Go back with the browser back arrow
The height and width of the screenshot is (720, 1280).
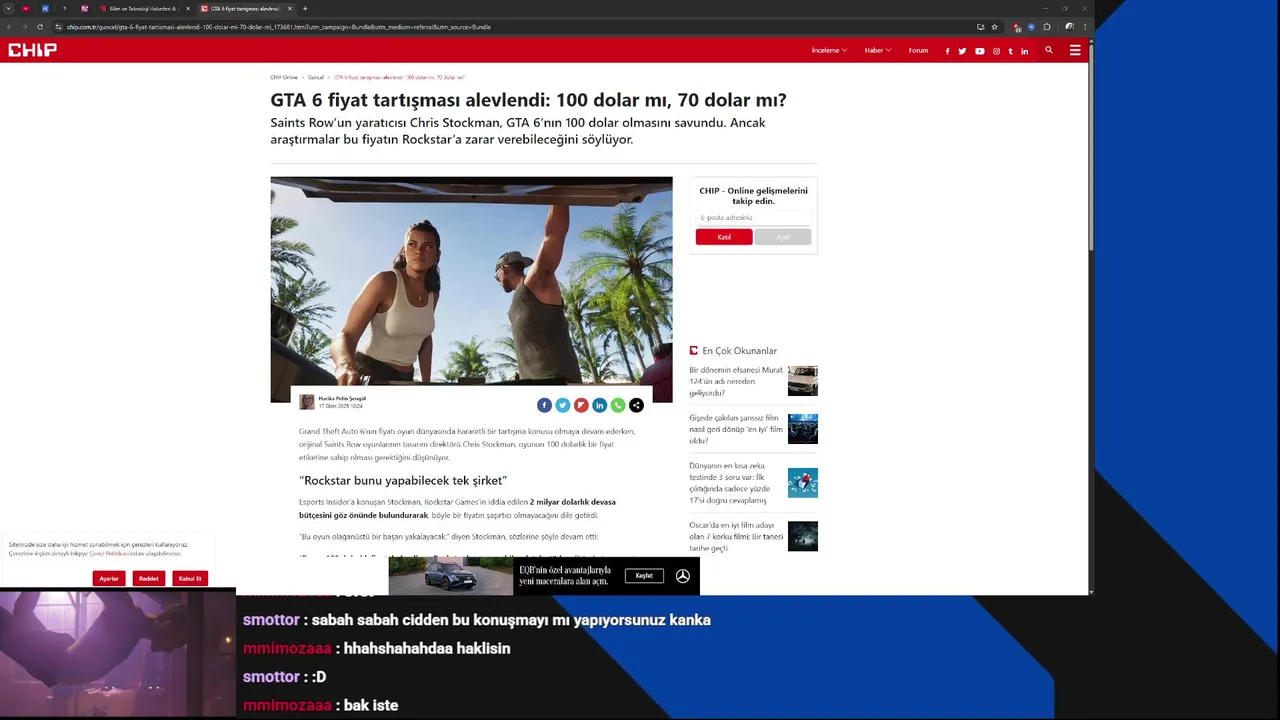[x=9, y=27]
